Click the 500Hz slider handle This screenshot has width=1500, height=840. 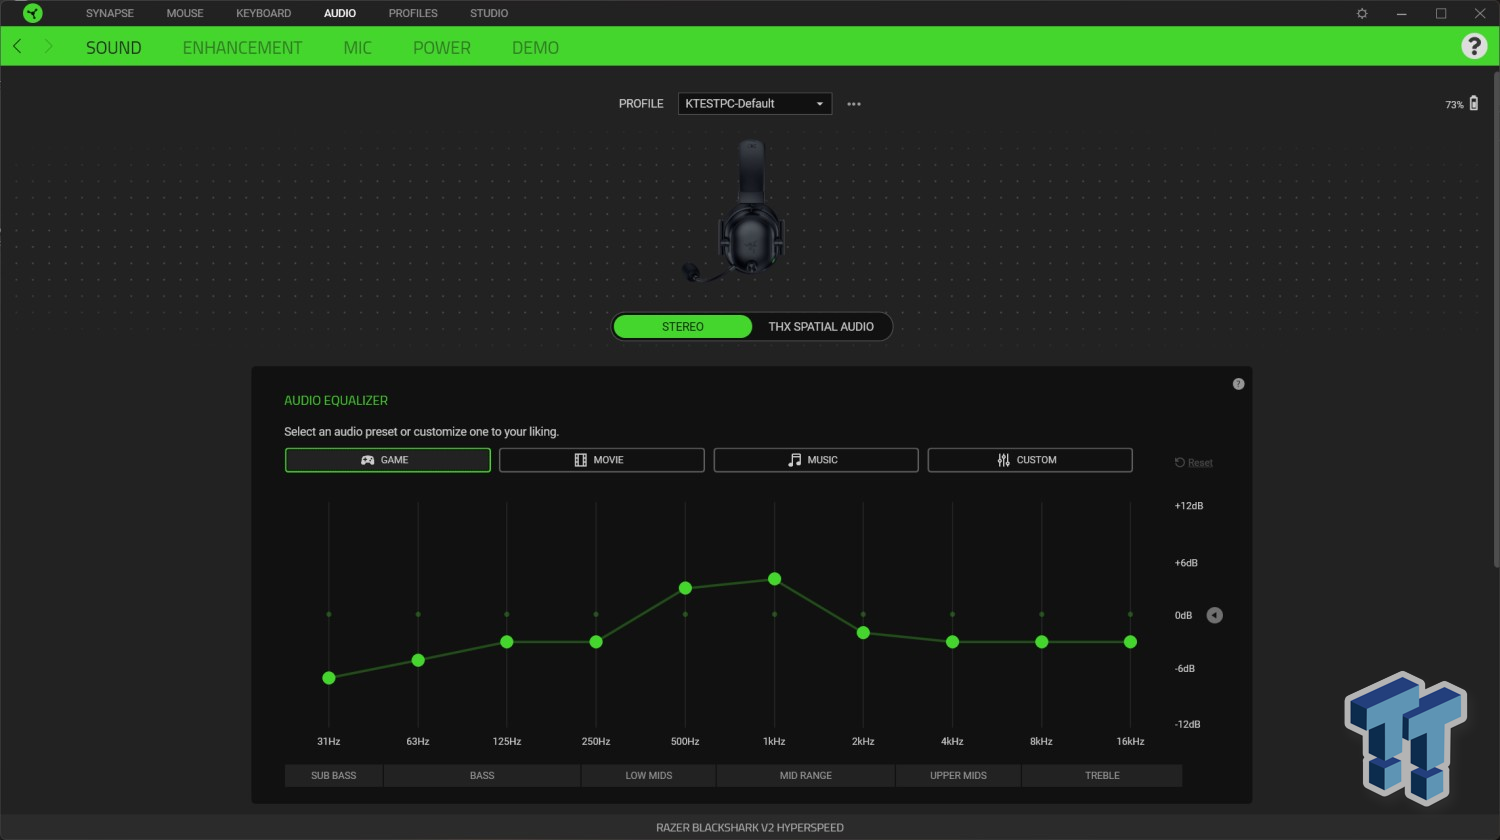[x=685, y=588]
